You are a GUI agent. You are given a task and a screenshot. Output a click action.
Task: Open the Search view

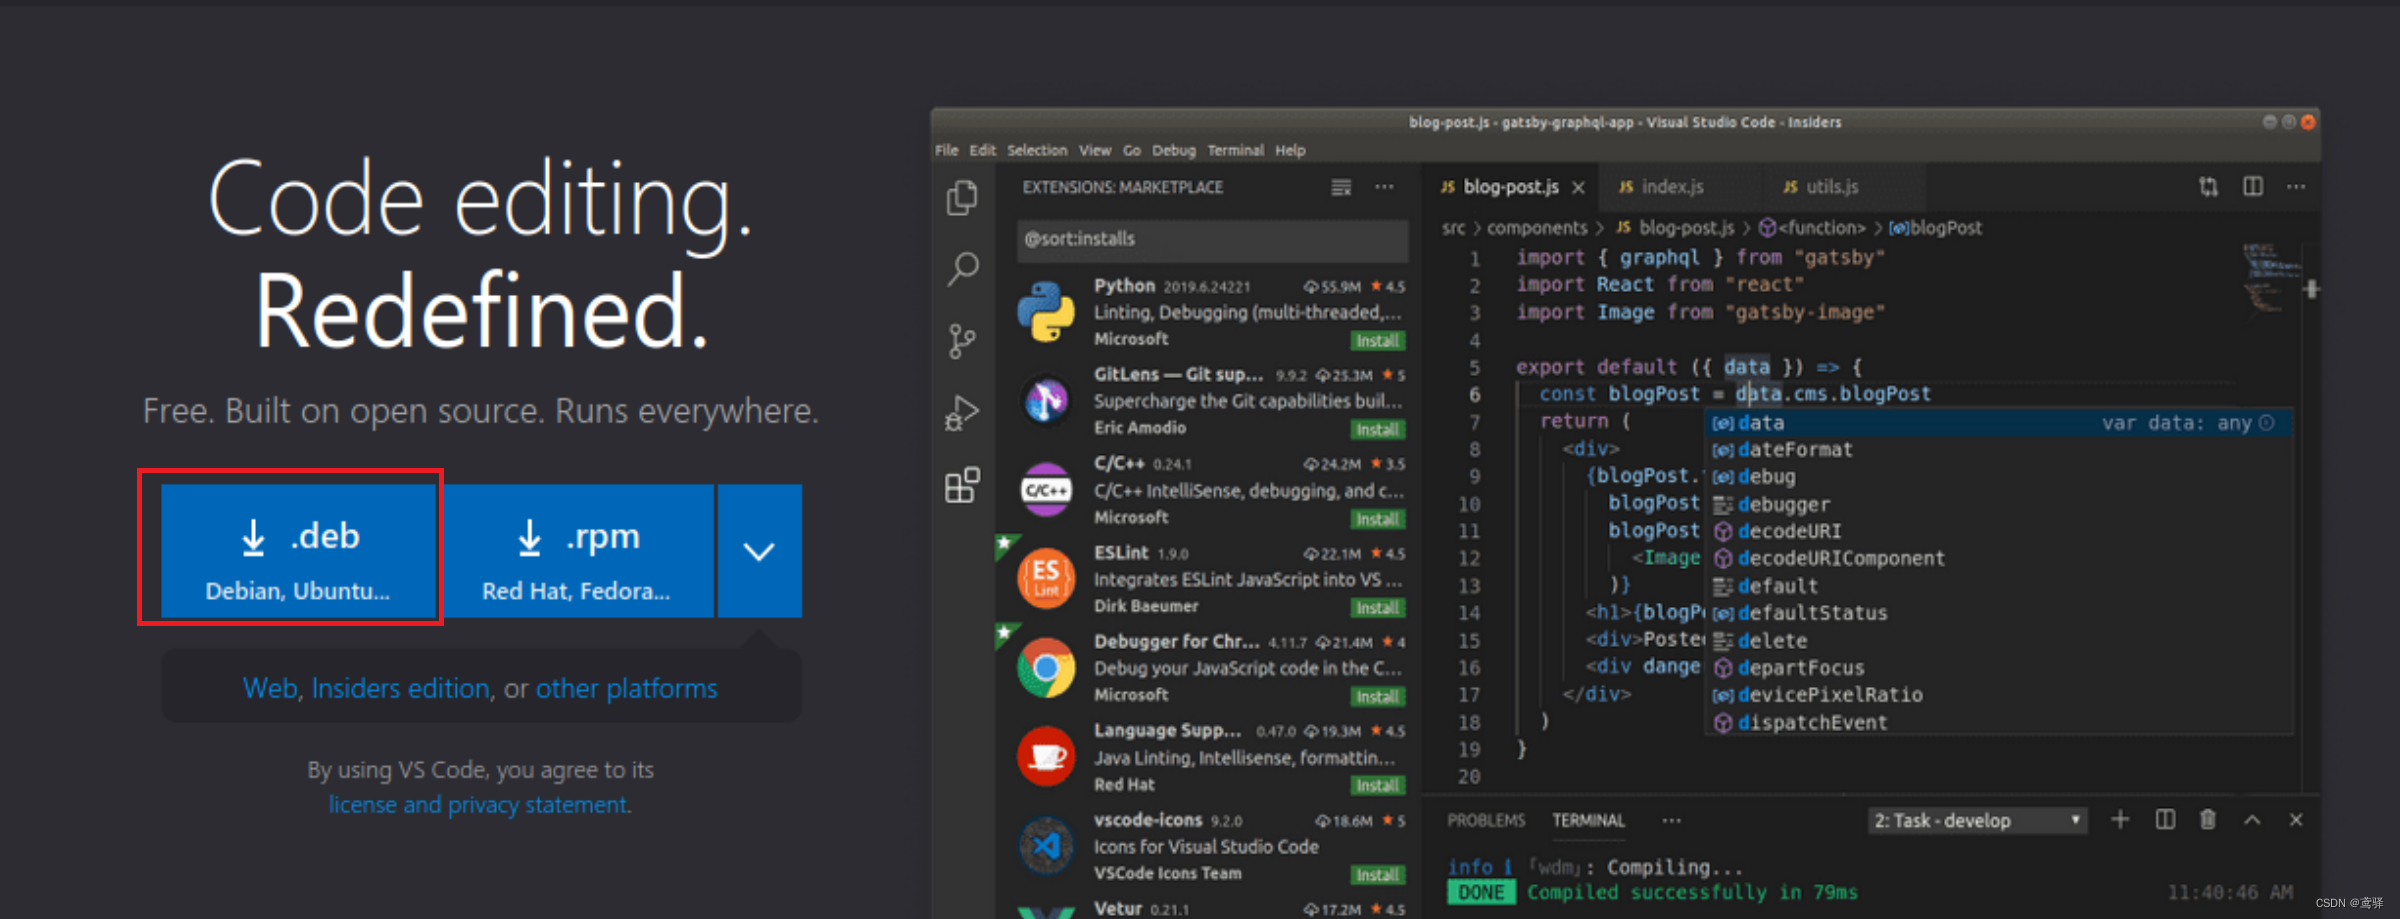pos(962,268)
